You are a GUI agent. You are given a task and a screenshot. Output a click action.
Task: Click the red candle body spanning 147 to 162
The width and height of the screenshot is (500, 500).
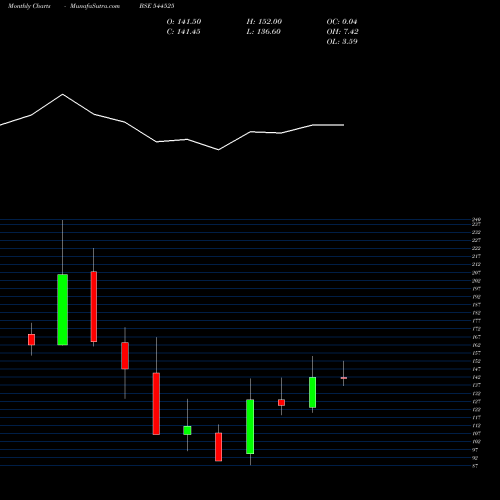point(125,356)
